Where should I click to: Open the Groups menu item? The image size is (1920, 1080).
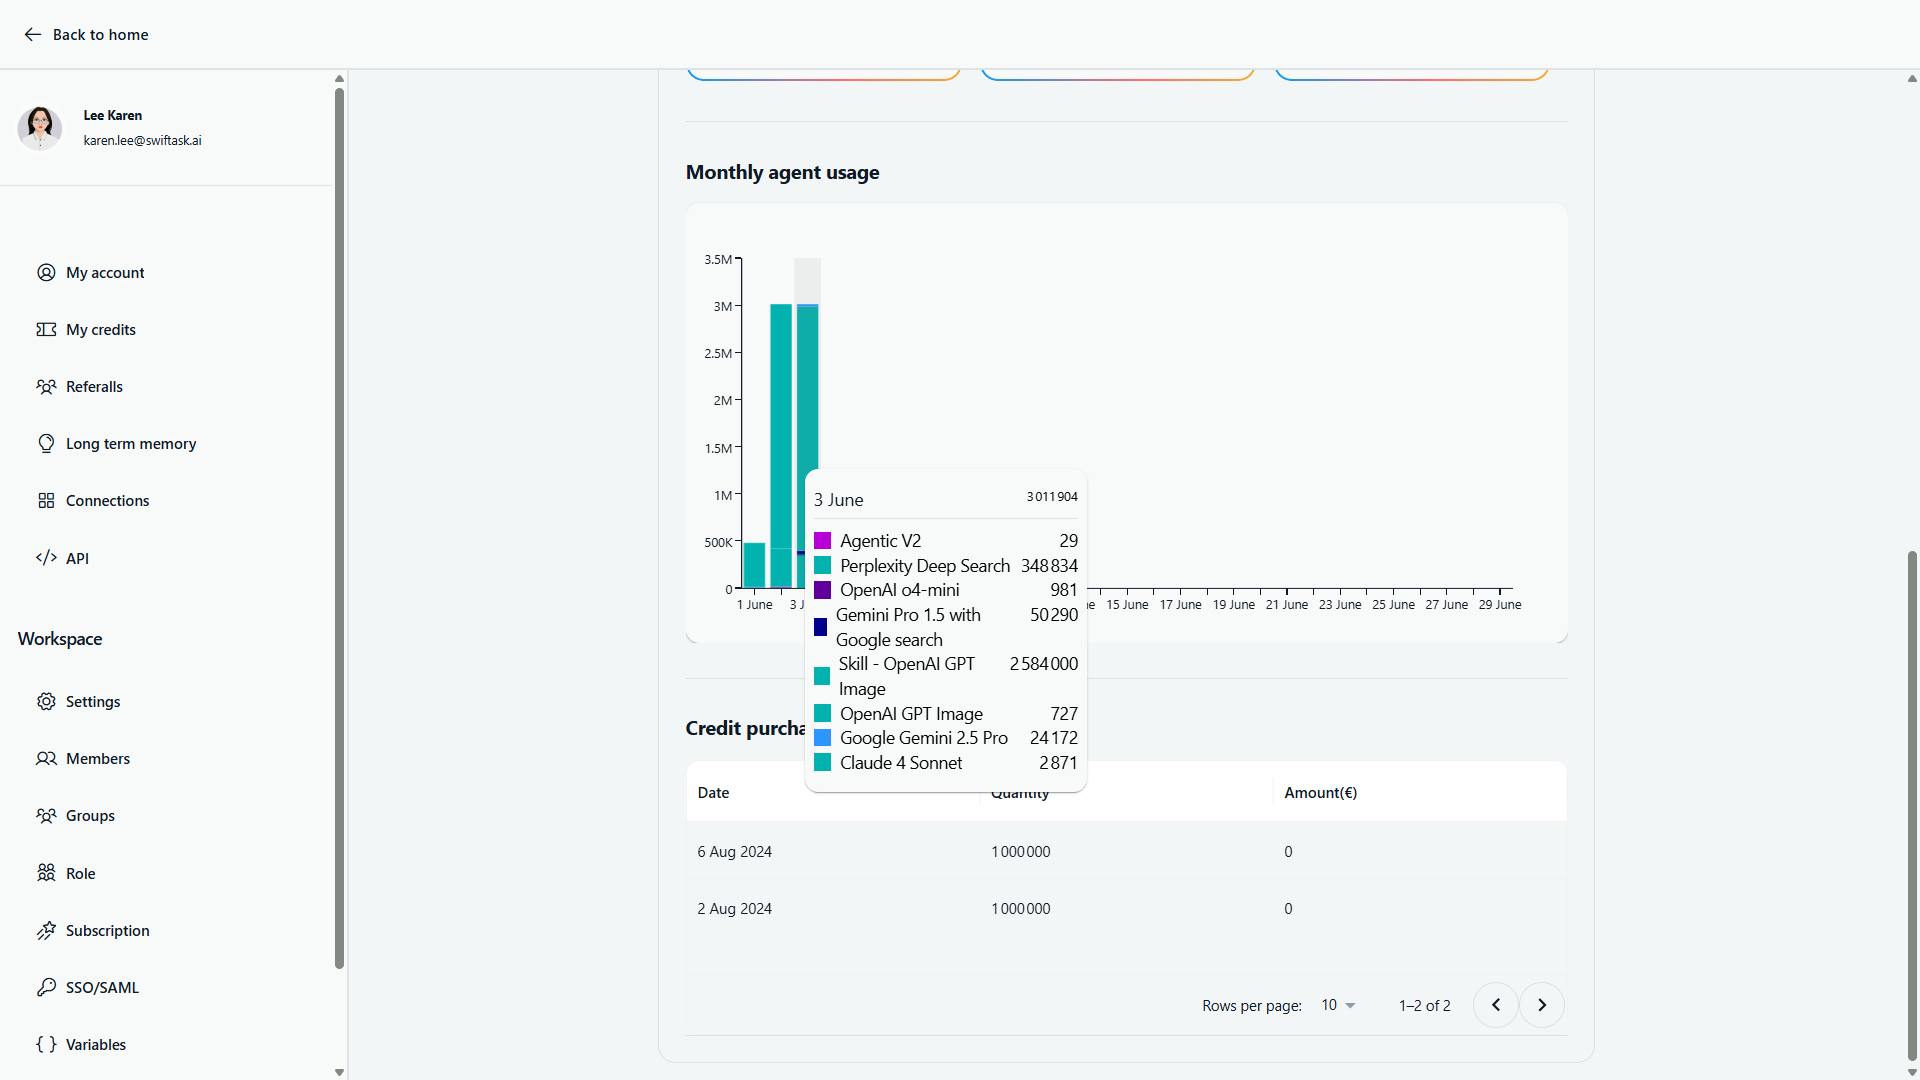pos(90,816)
